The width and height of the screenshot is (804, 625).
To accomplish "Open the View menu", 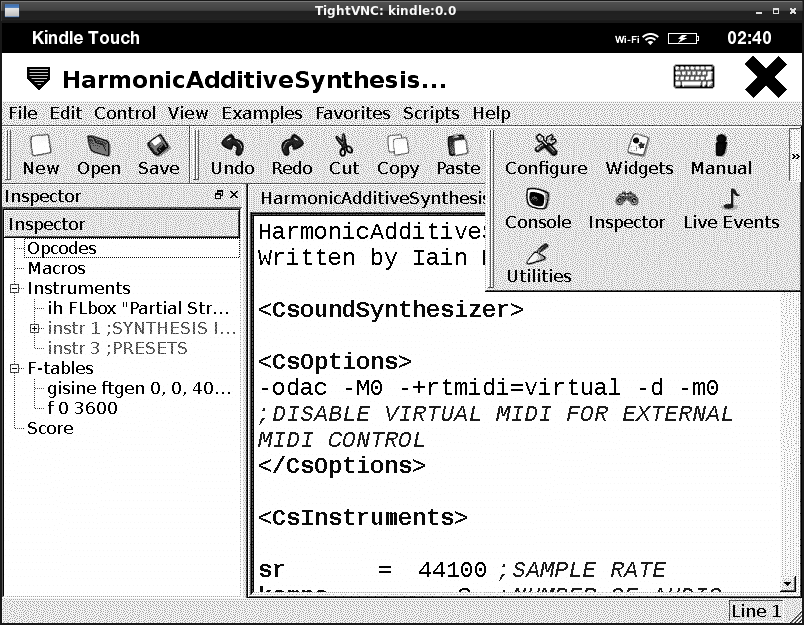I will [x=188, y=113].
